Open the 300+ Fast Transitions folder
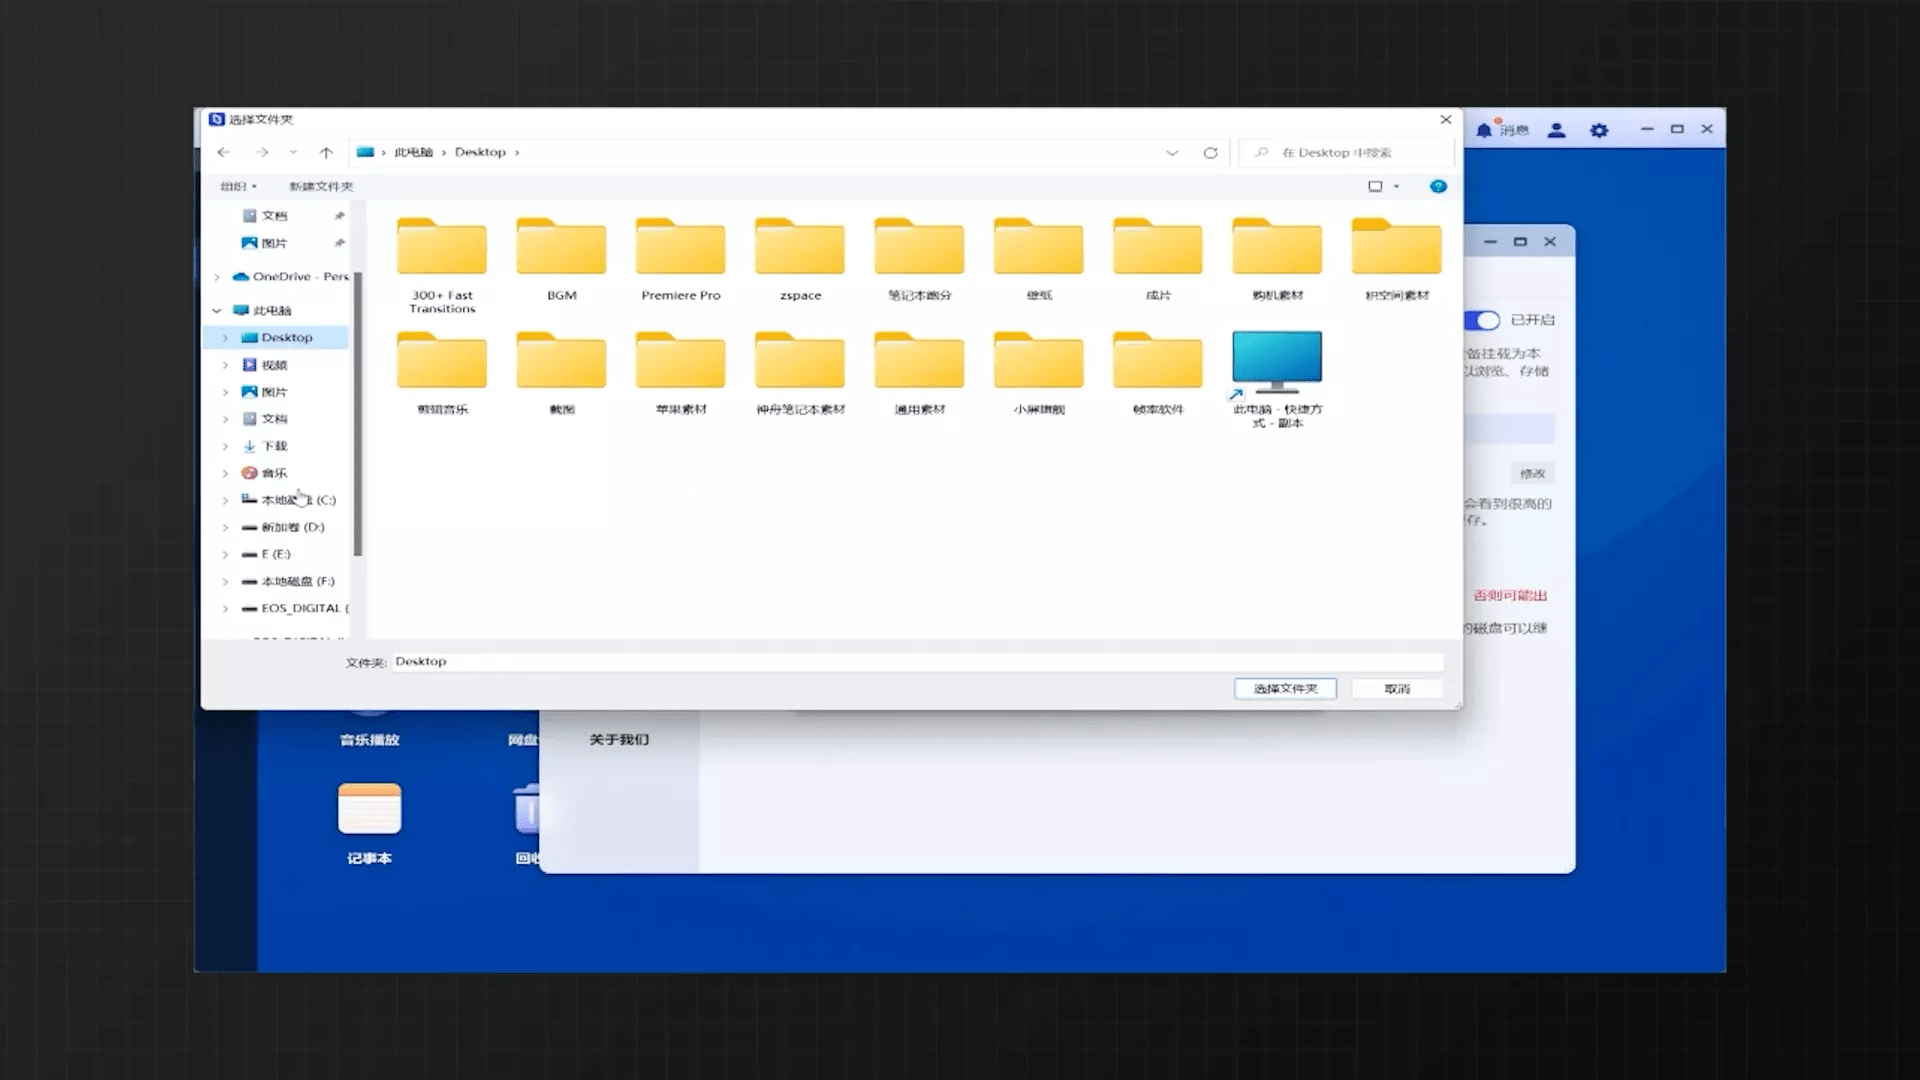The height and width of the screenshot is (1080, 1920). point(442,265)
